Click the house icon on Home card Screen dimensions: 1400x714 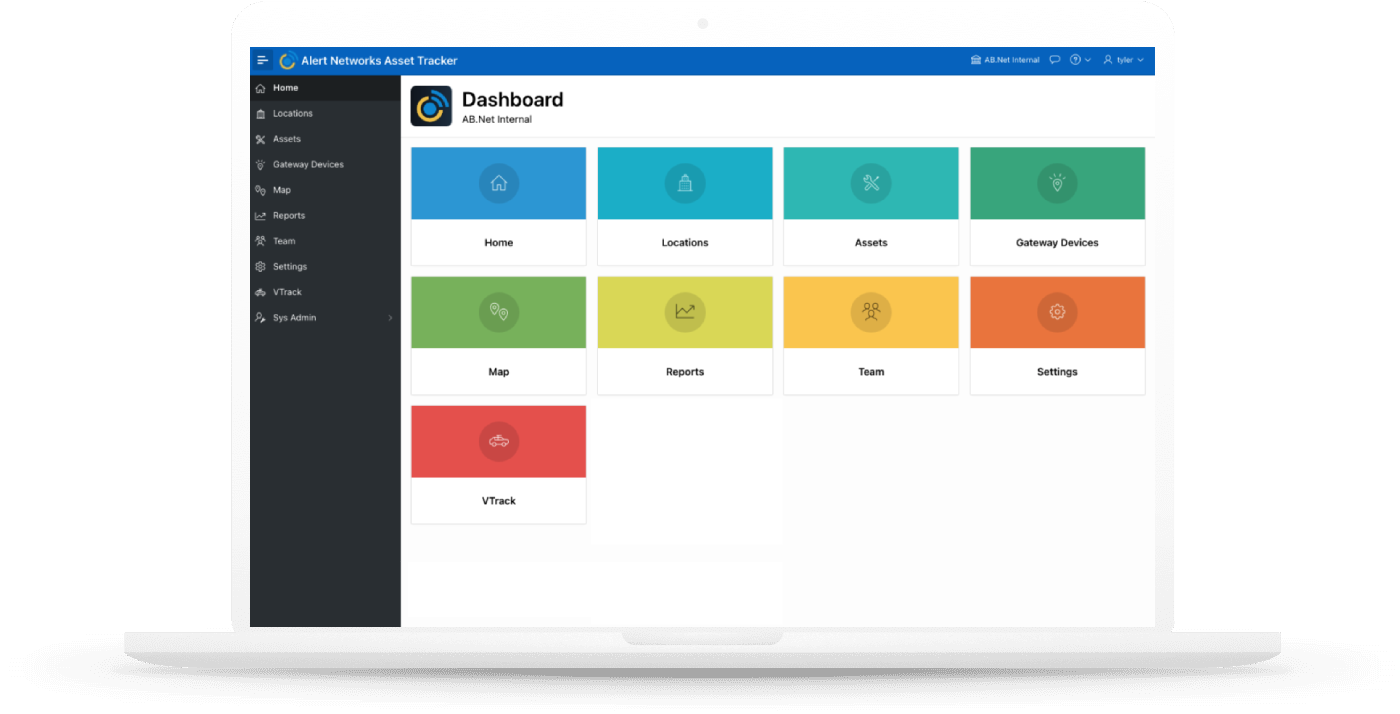click(x=499, y=184)
